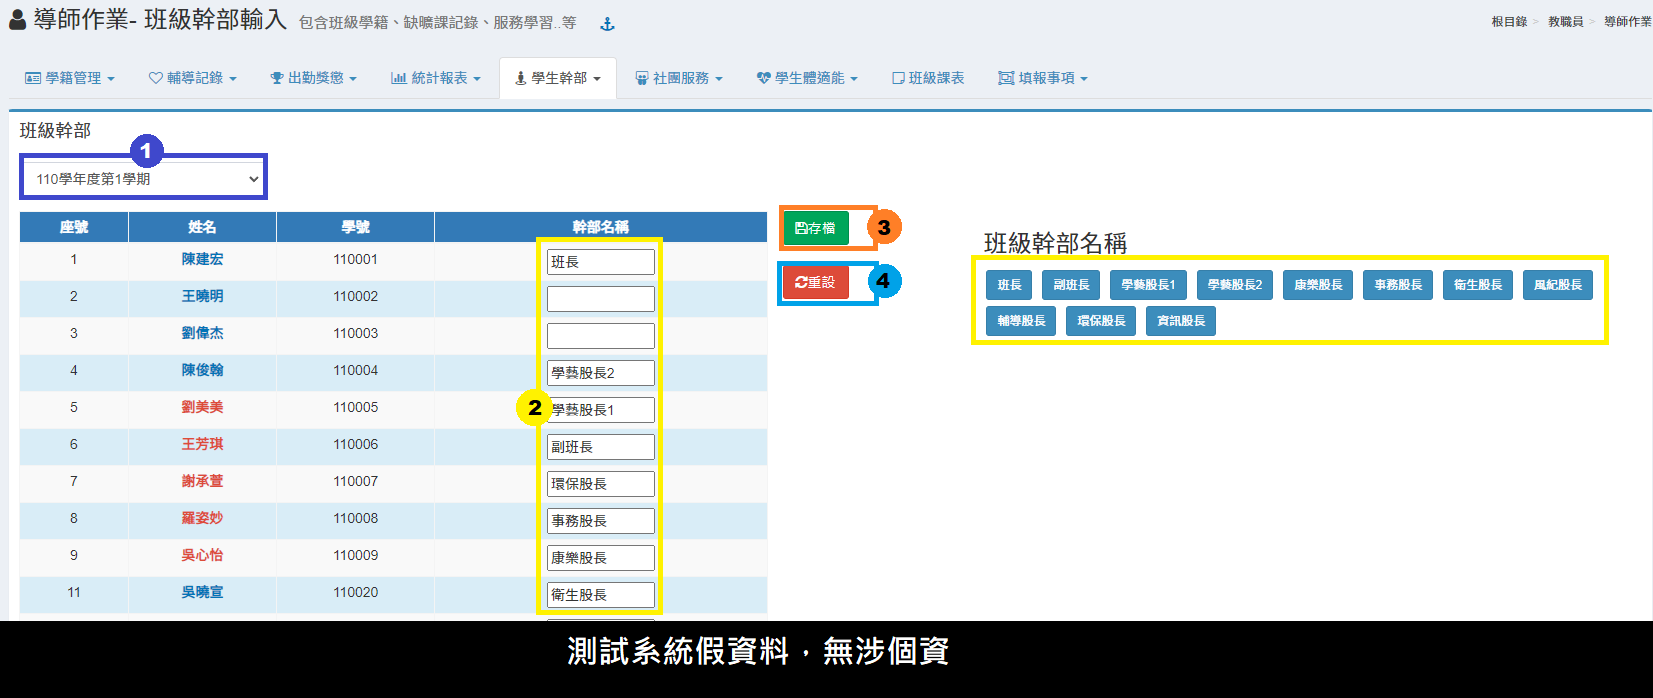Select the 學生幹部 tab
The height and width of the screenshot is (698, 1653).
pos(558,78)
